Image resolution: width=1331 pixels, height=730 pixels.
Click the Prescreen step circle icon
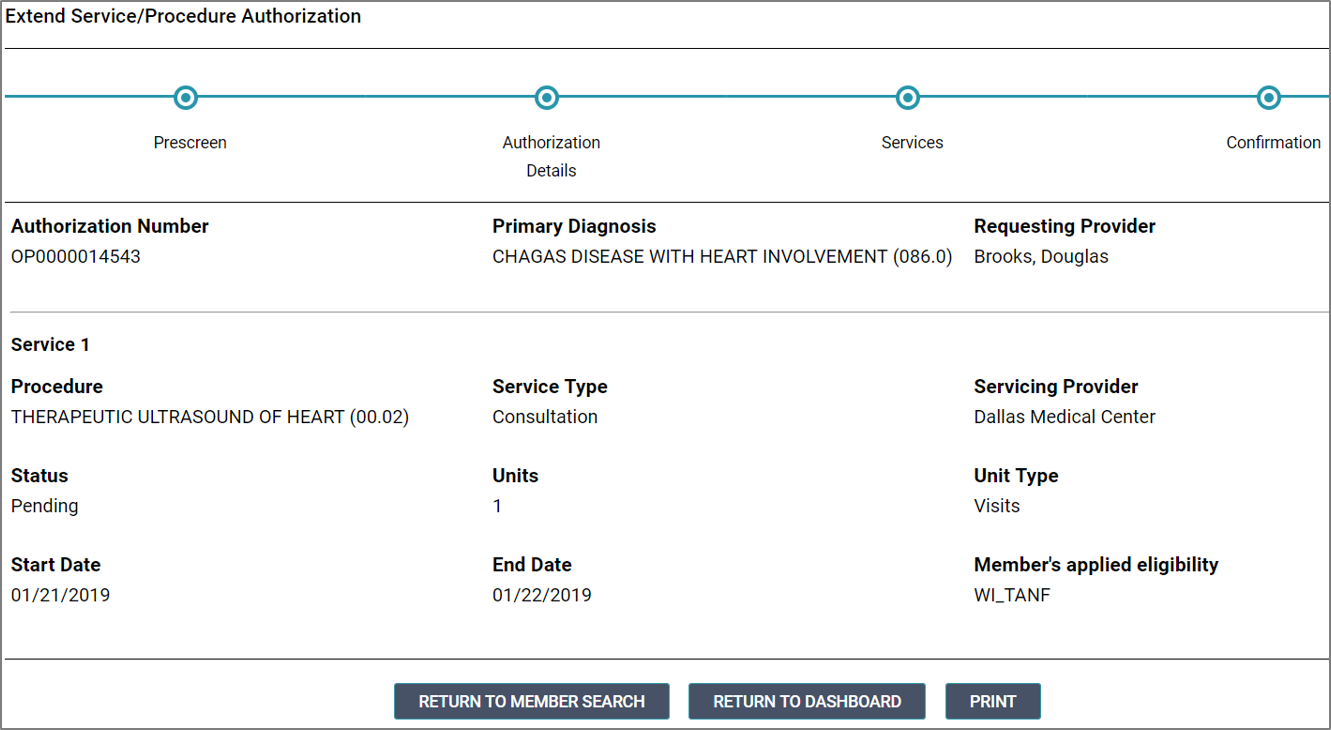[185, 97]
